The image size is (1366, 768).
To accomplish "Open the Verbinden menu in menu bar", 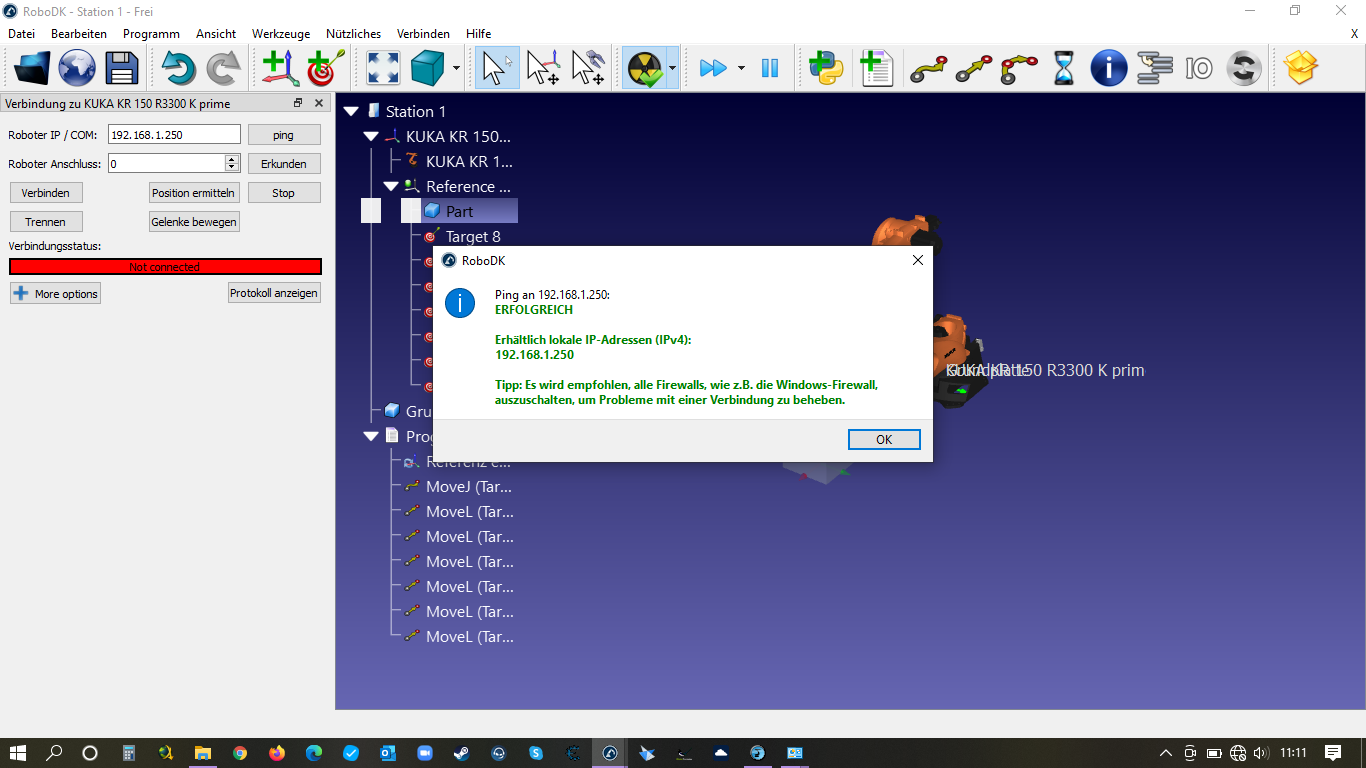I will pyautogui.click(x=423, y=33).
